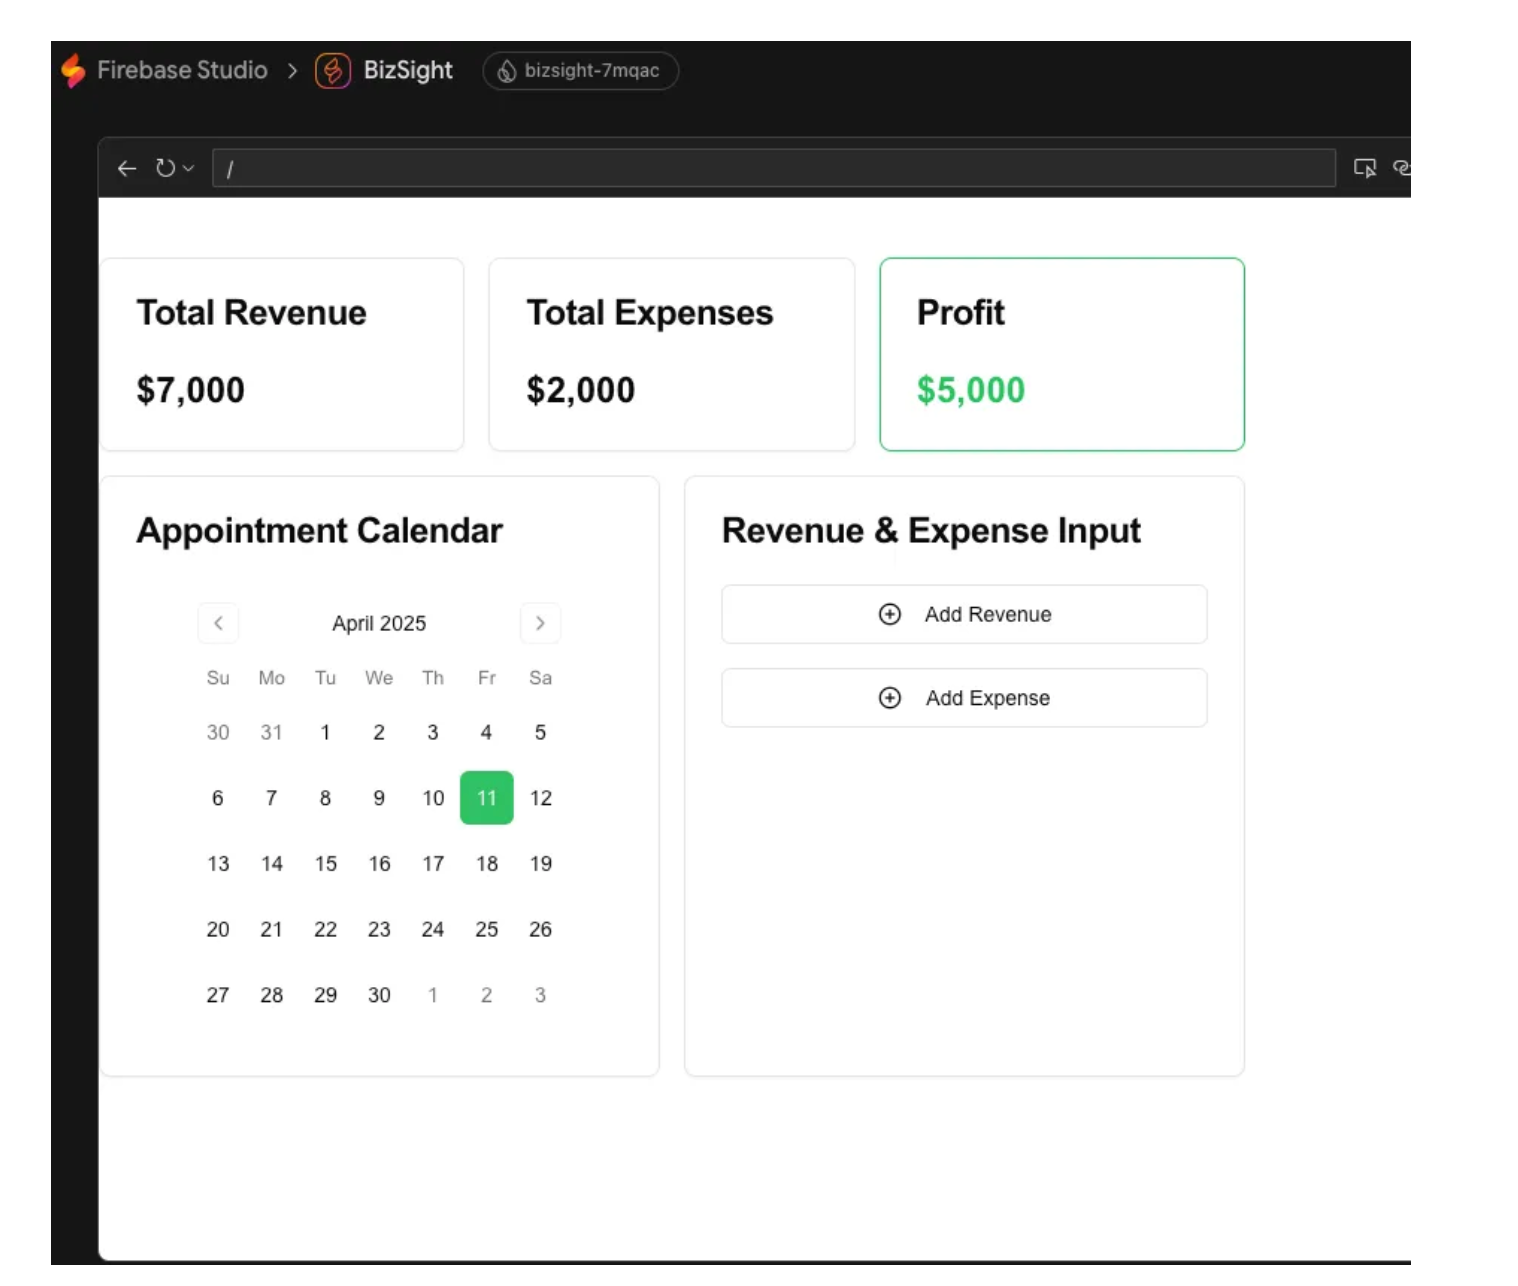Click the Profit summary card
This screenshot has height=1286, width=1518.
[1062, 354]
